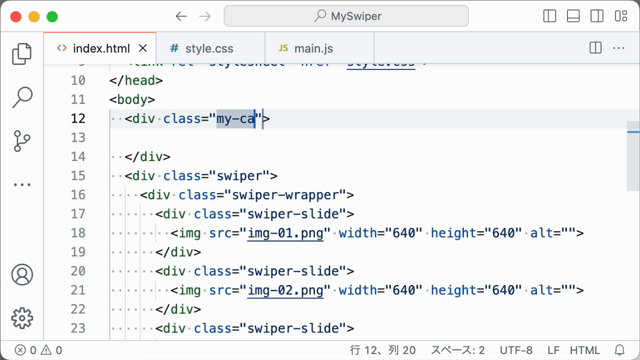
Task: Open errors and warnings status item
Action: point(39,350)
